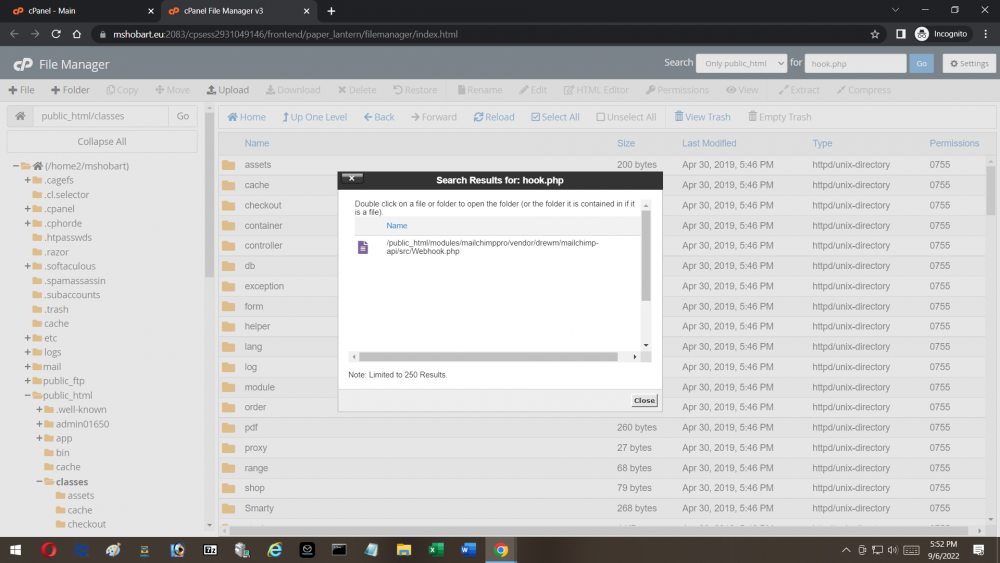The height and width of the screenshot is (563, 1000).
Task: Click the Rename toolbar button
Action: (x=480, y=90)
